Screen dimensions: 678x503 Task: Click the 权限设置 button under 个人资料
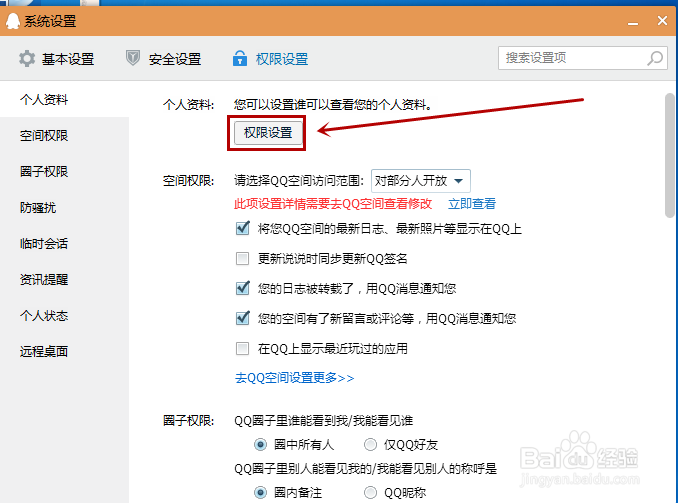pos(268,132)
